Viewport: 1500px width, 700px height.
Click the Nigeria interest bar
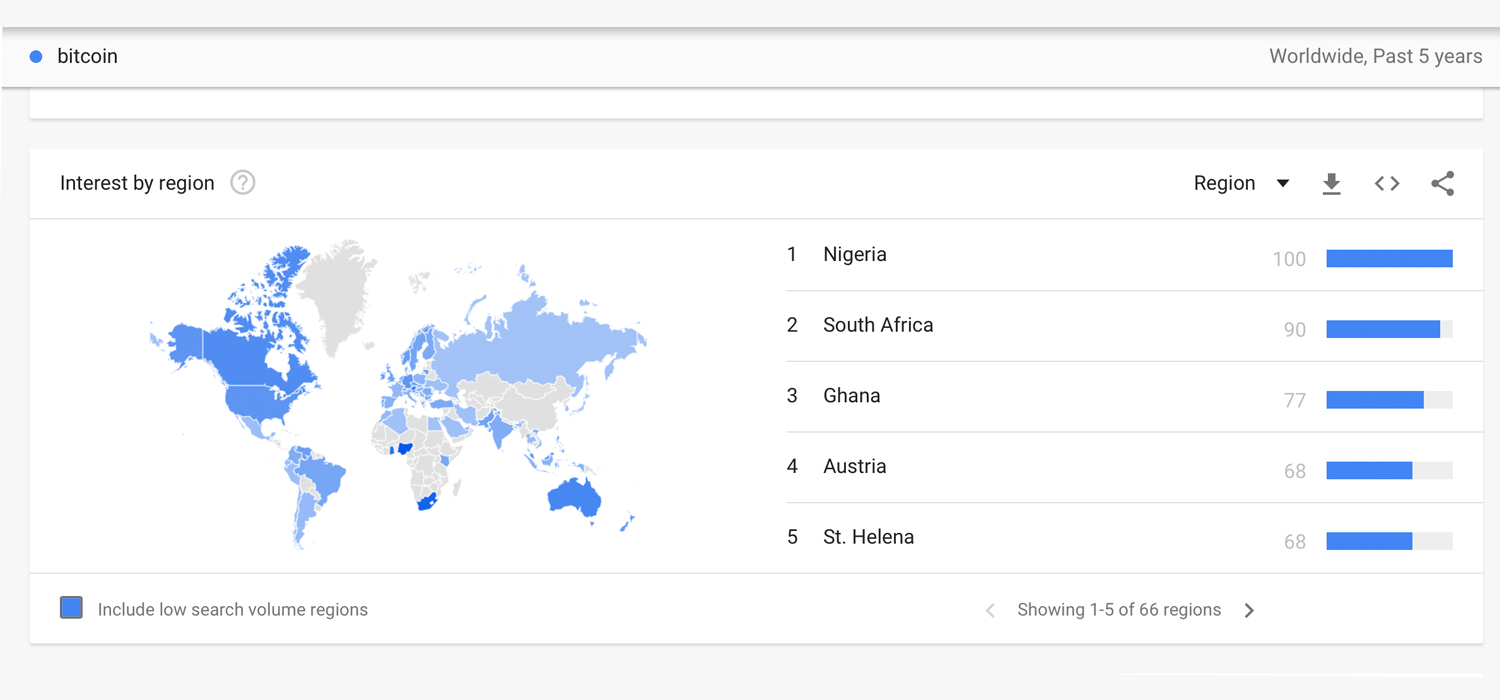tap(1389, 259)
